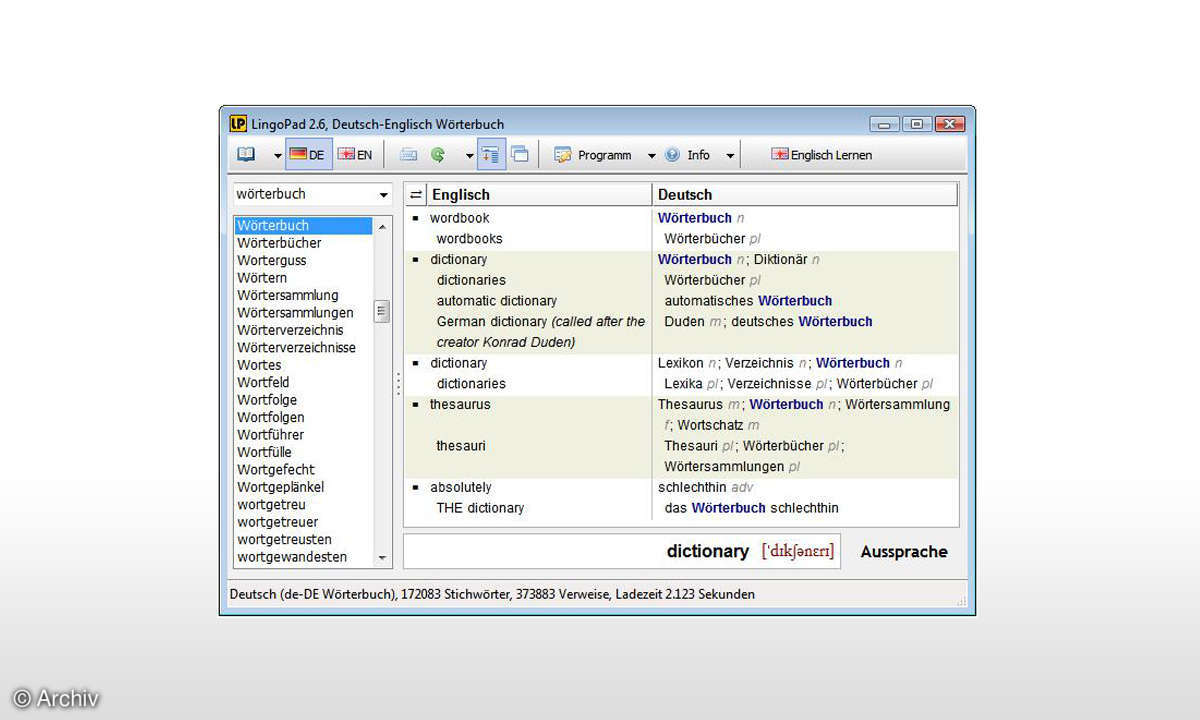Open the search field history dropdown arrow
Image resolution: width=1200 pixels, height=720 pixels.
tap(384, 195)
